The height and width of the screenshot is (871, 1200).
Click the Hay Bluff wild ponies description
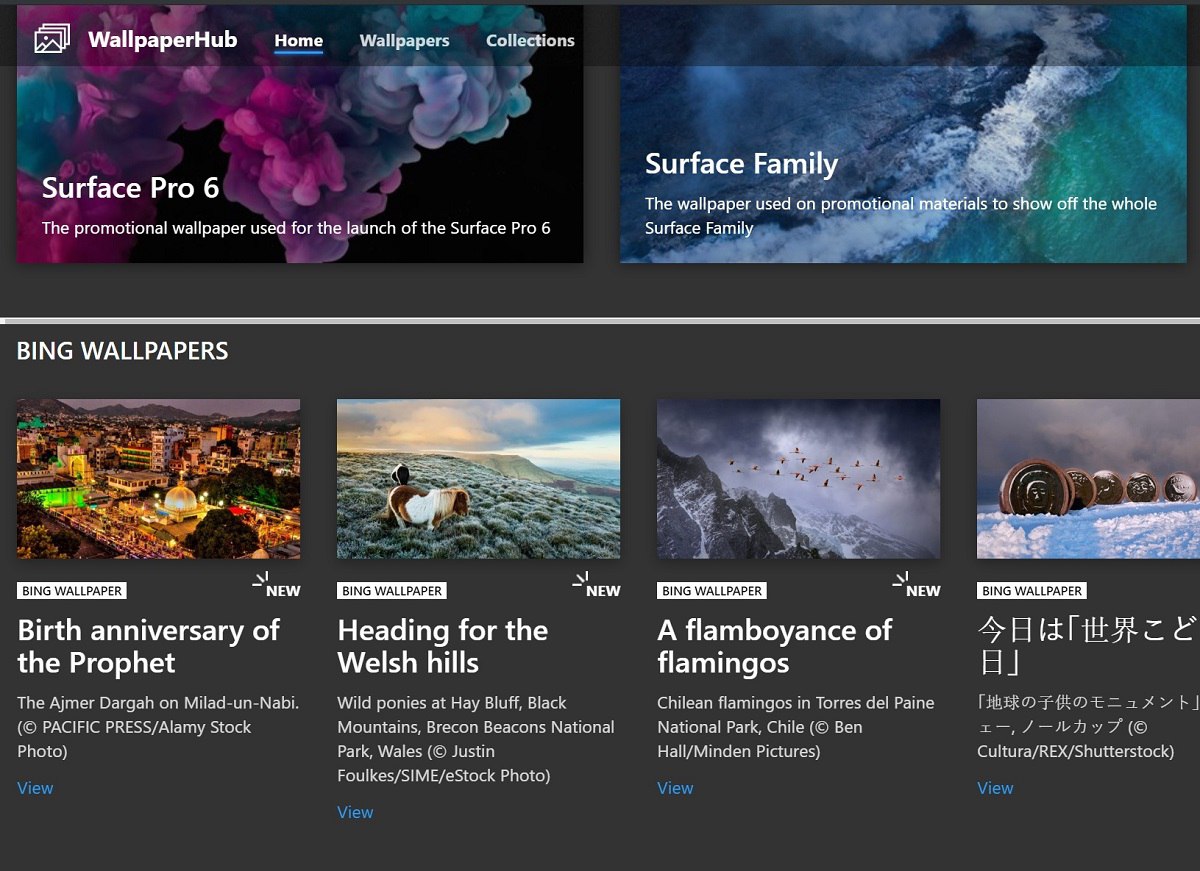click(x=476, y=739)
